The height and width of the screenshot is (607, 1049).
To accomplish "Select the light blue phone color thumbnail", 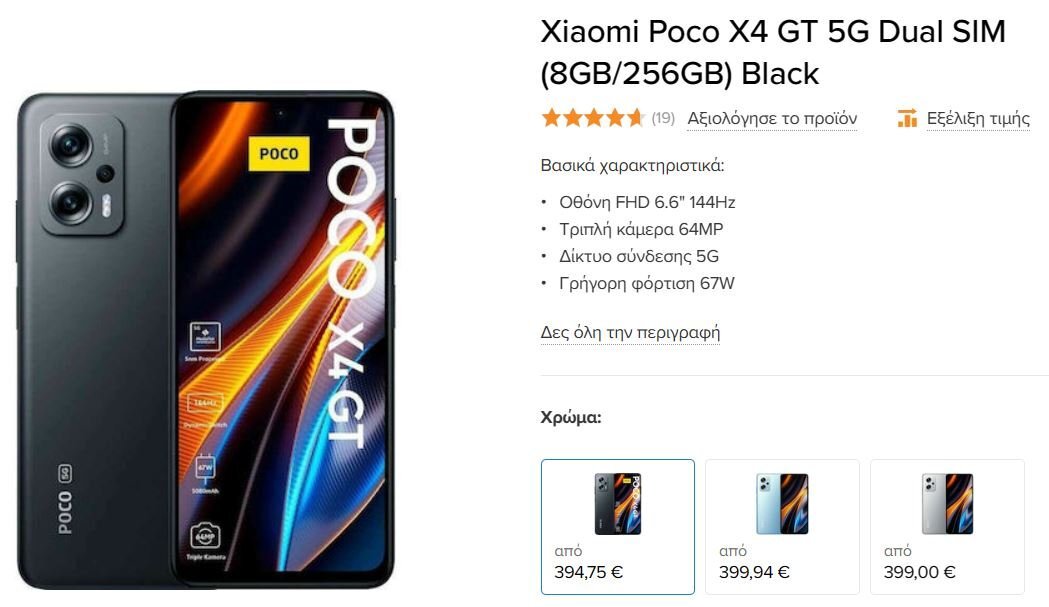I will click(782, 504).
